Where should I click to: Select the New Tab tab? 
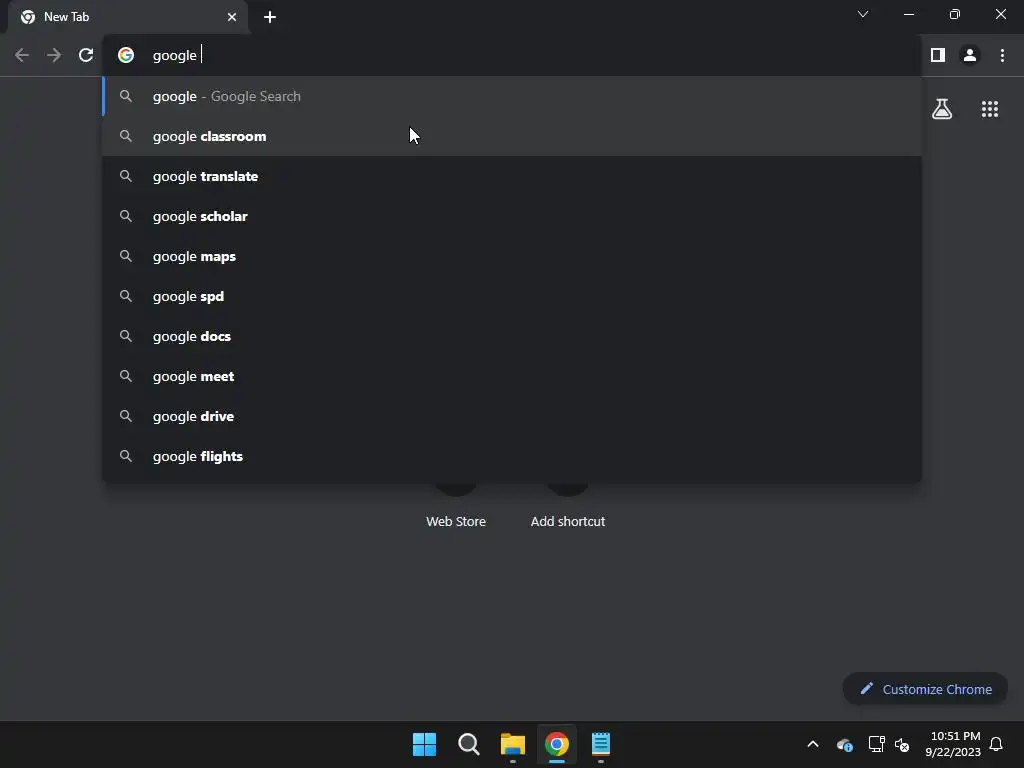(128, 17)
